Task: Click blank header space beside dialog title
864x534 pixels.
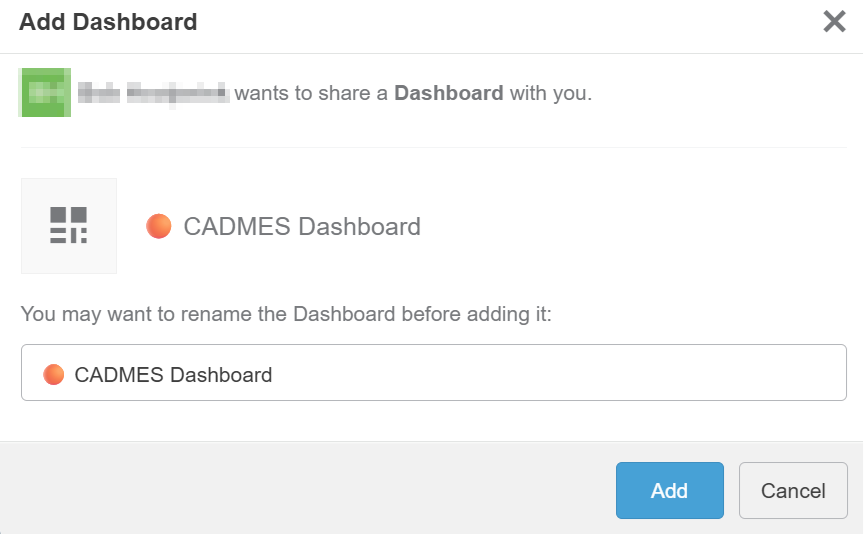Action: click(x=500, y=22)
